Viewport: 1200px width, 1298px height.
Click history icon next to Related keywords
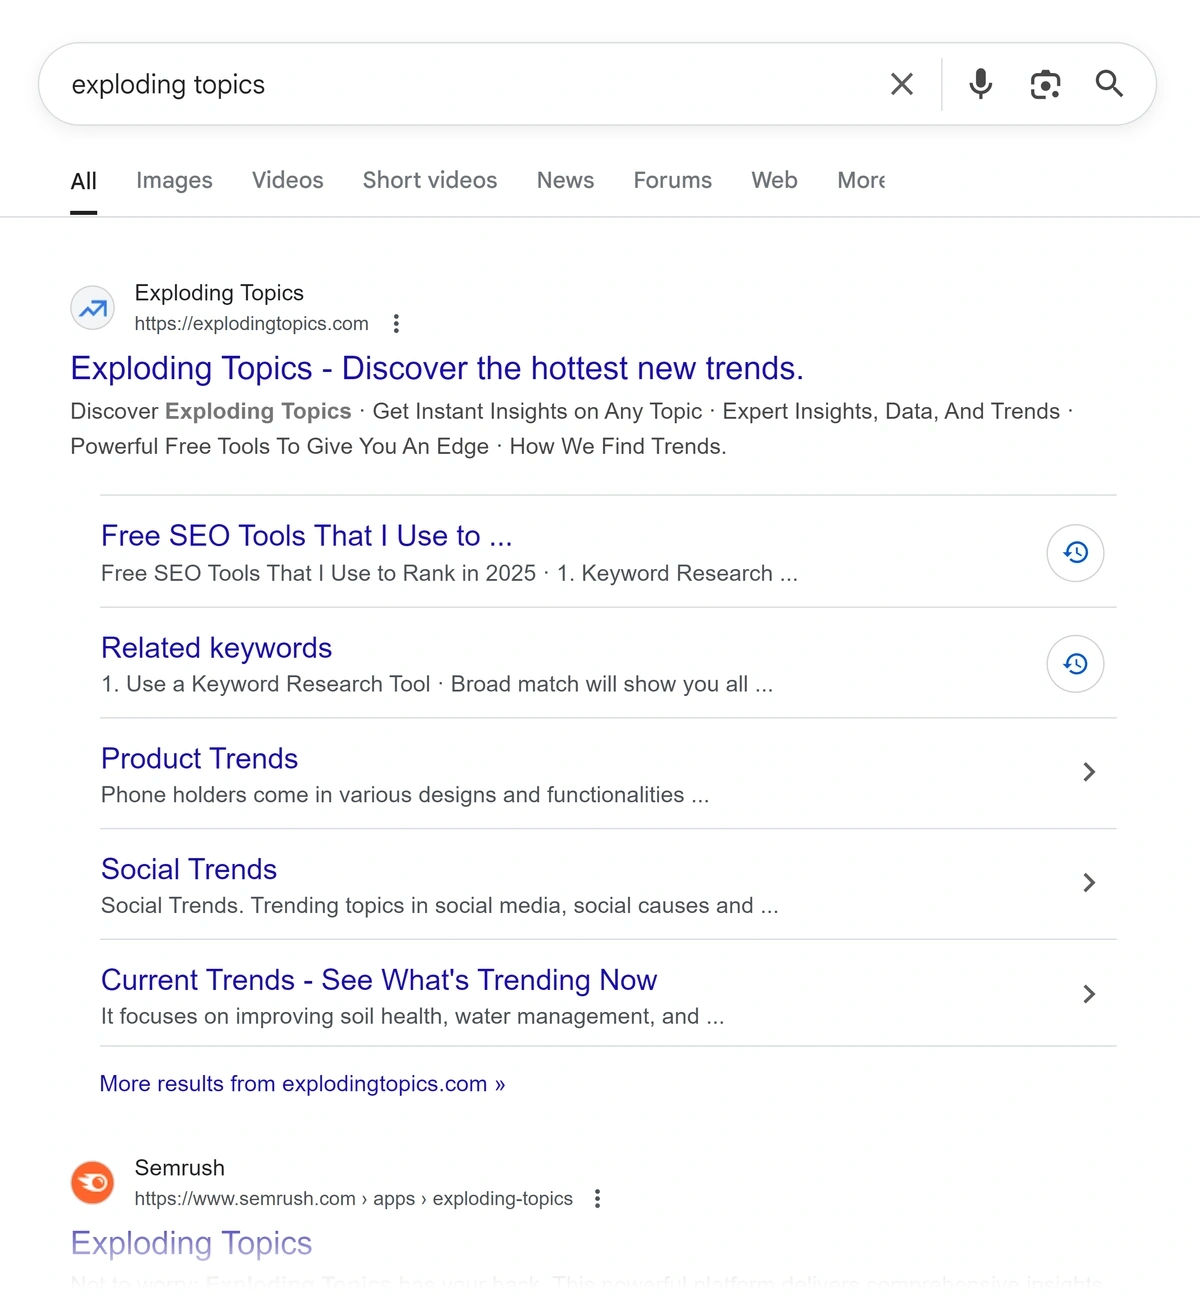pos(1075,663)
